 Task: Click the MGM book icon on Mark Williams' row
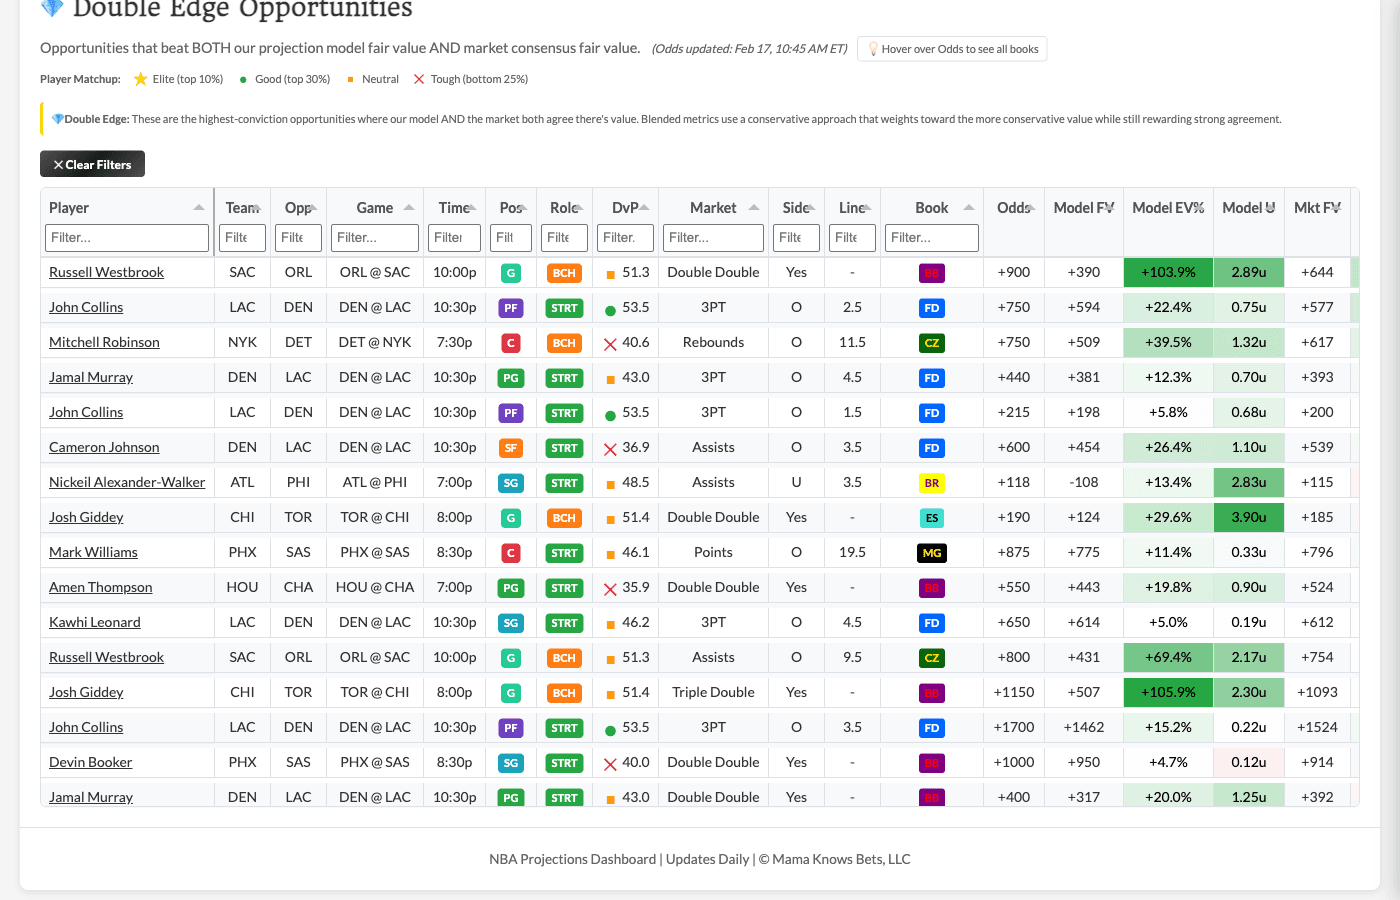[931, 552]
